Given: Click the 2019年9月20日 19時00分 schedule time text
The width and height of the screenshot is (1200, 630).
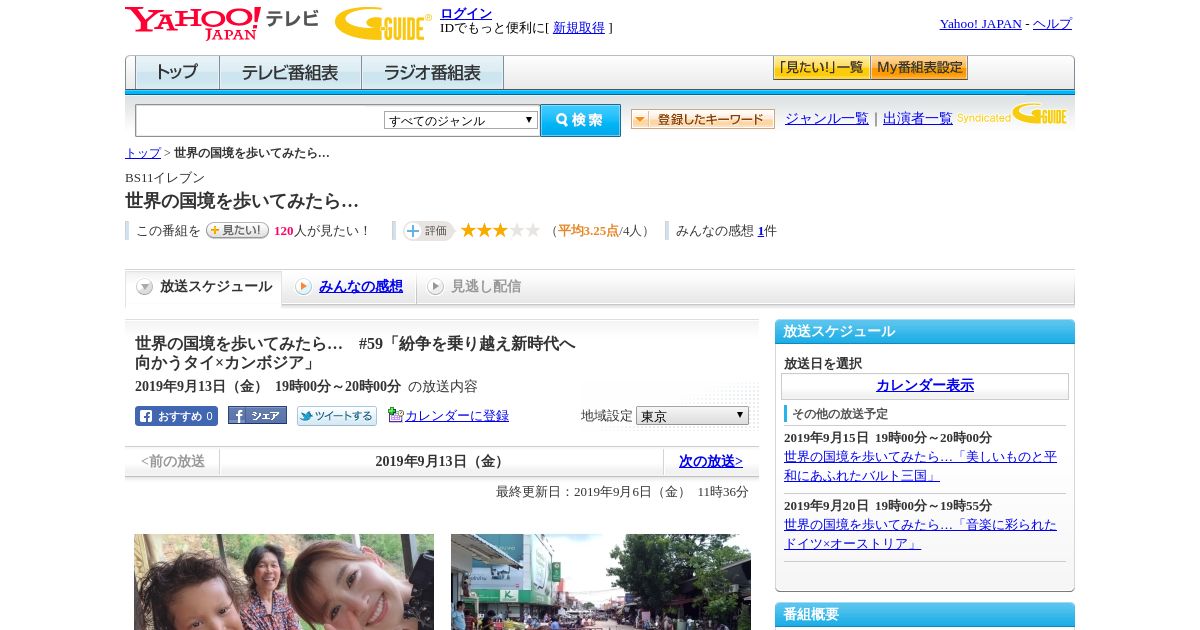Looking at the screenshot, I should click(888, 506).
